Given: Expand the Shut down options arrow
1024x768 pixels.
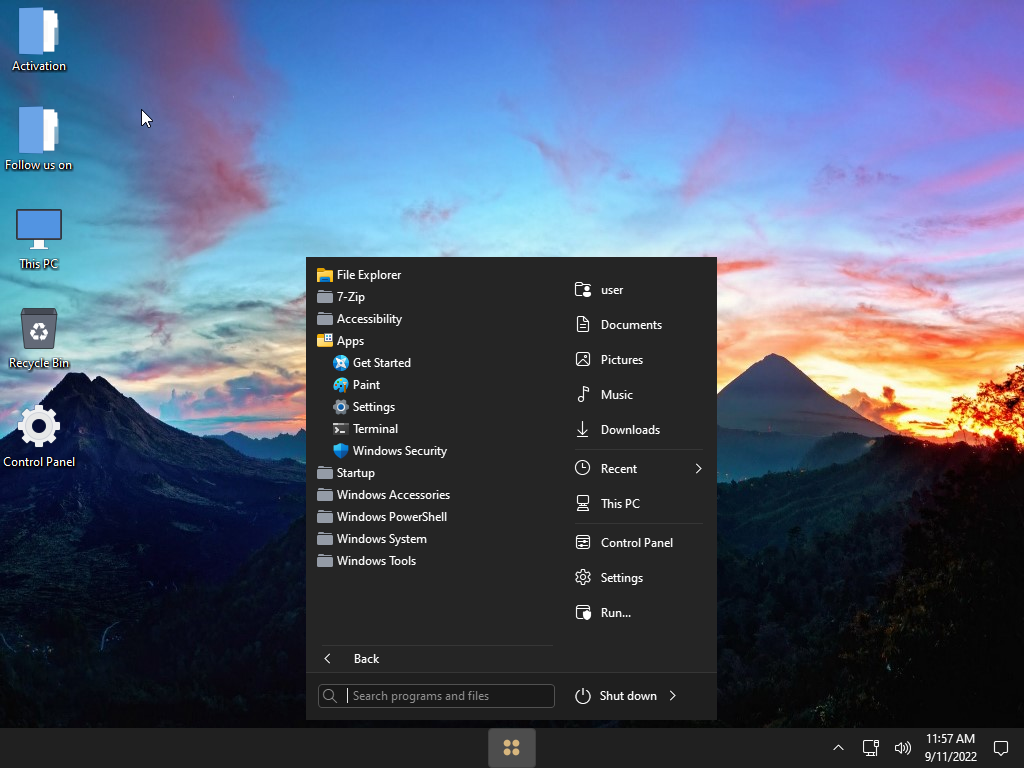Looking at the screenshot, I should pos(673,696).
